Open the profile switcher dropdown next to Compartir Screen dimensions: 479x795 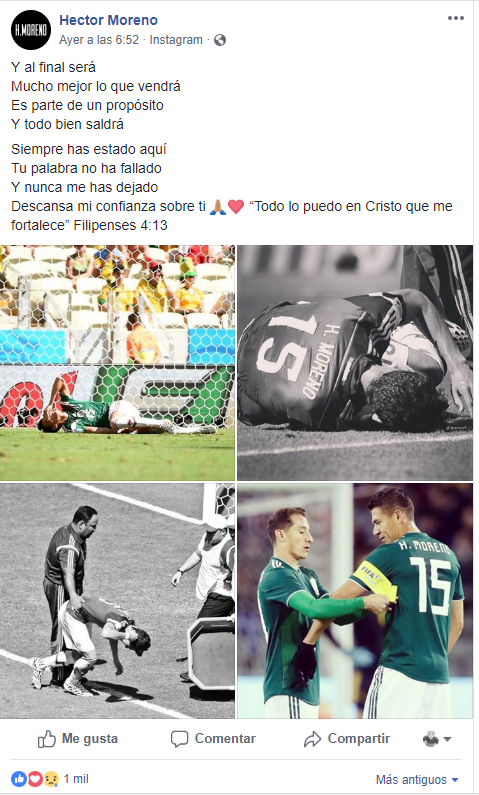coord(437,739)
